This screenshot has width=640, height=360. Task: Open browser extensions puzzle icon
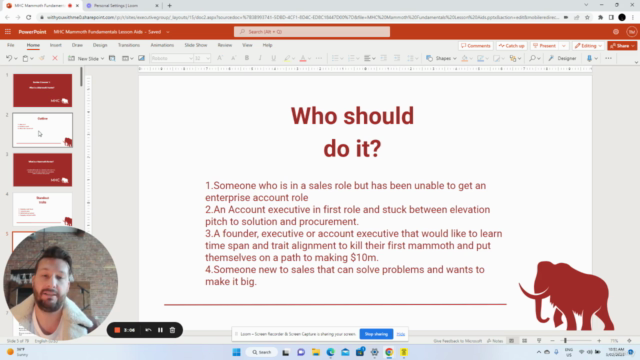pyautogui.click(x=600, y=17)
